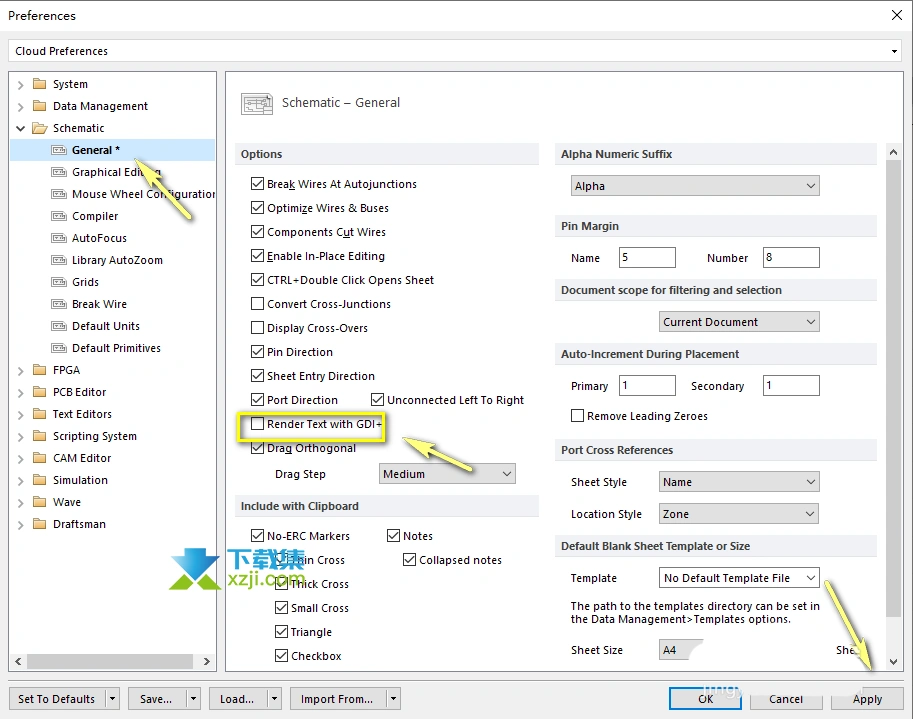
Task: Expand the PCB Editor tree node
Action: coord(20,392)
